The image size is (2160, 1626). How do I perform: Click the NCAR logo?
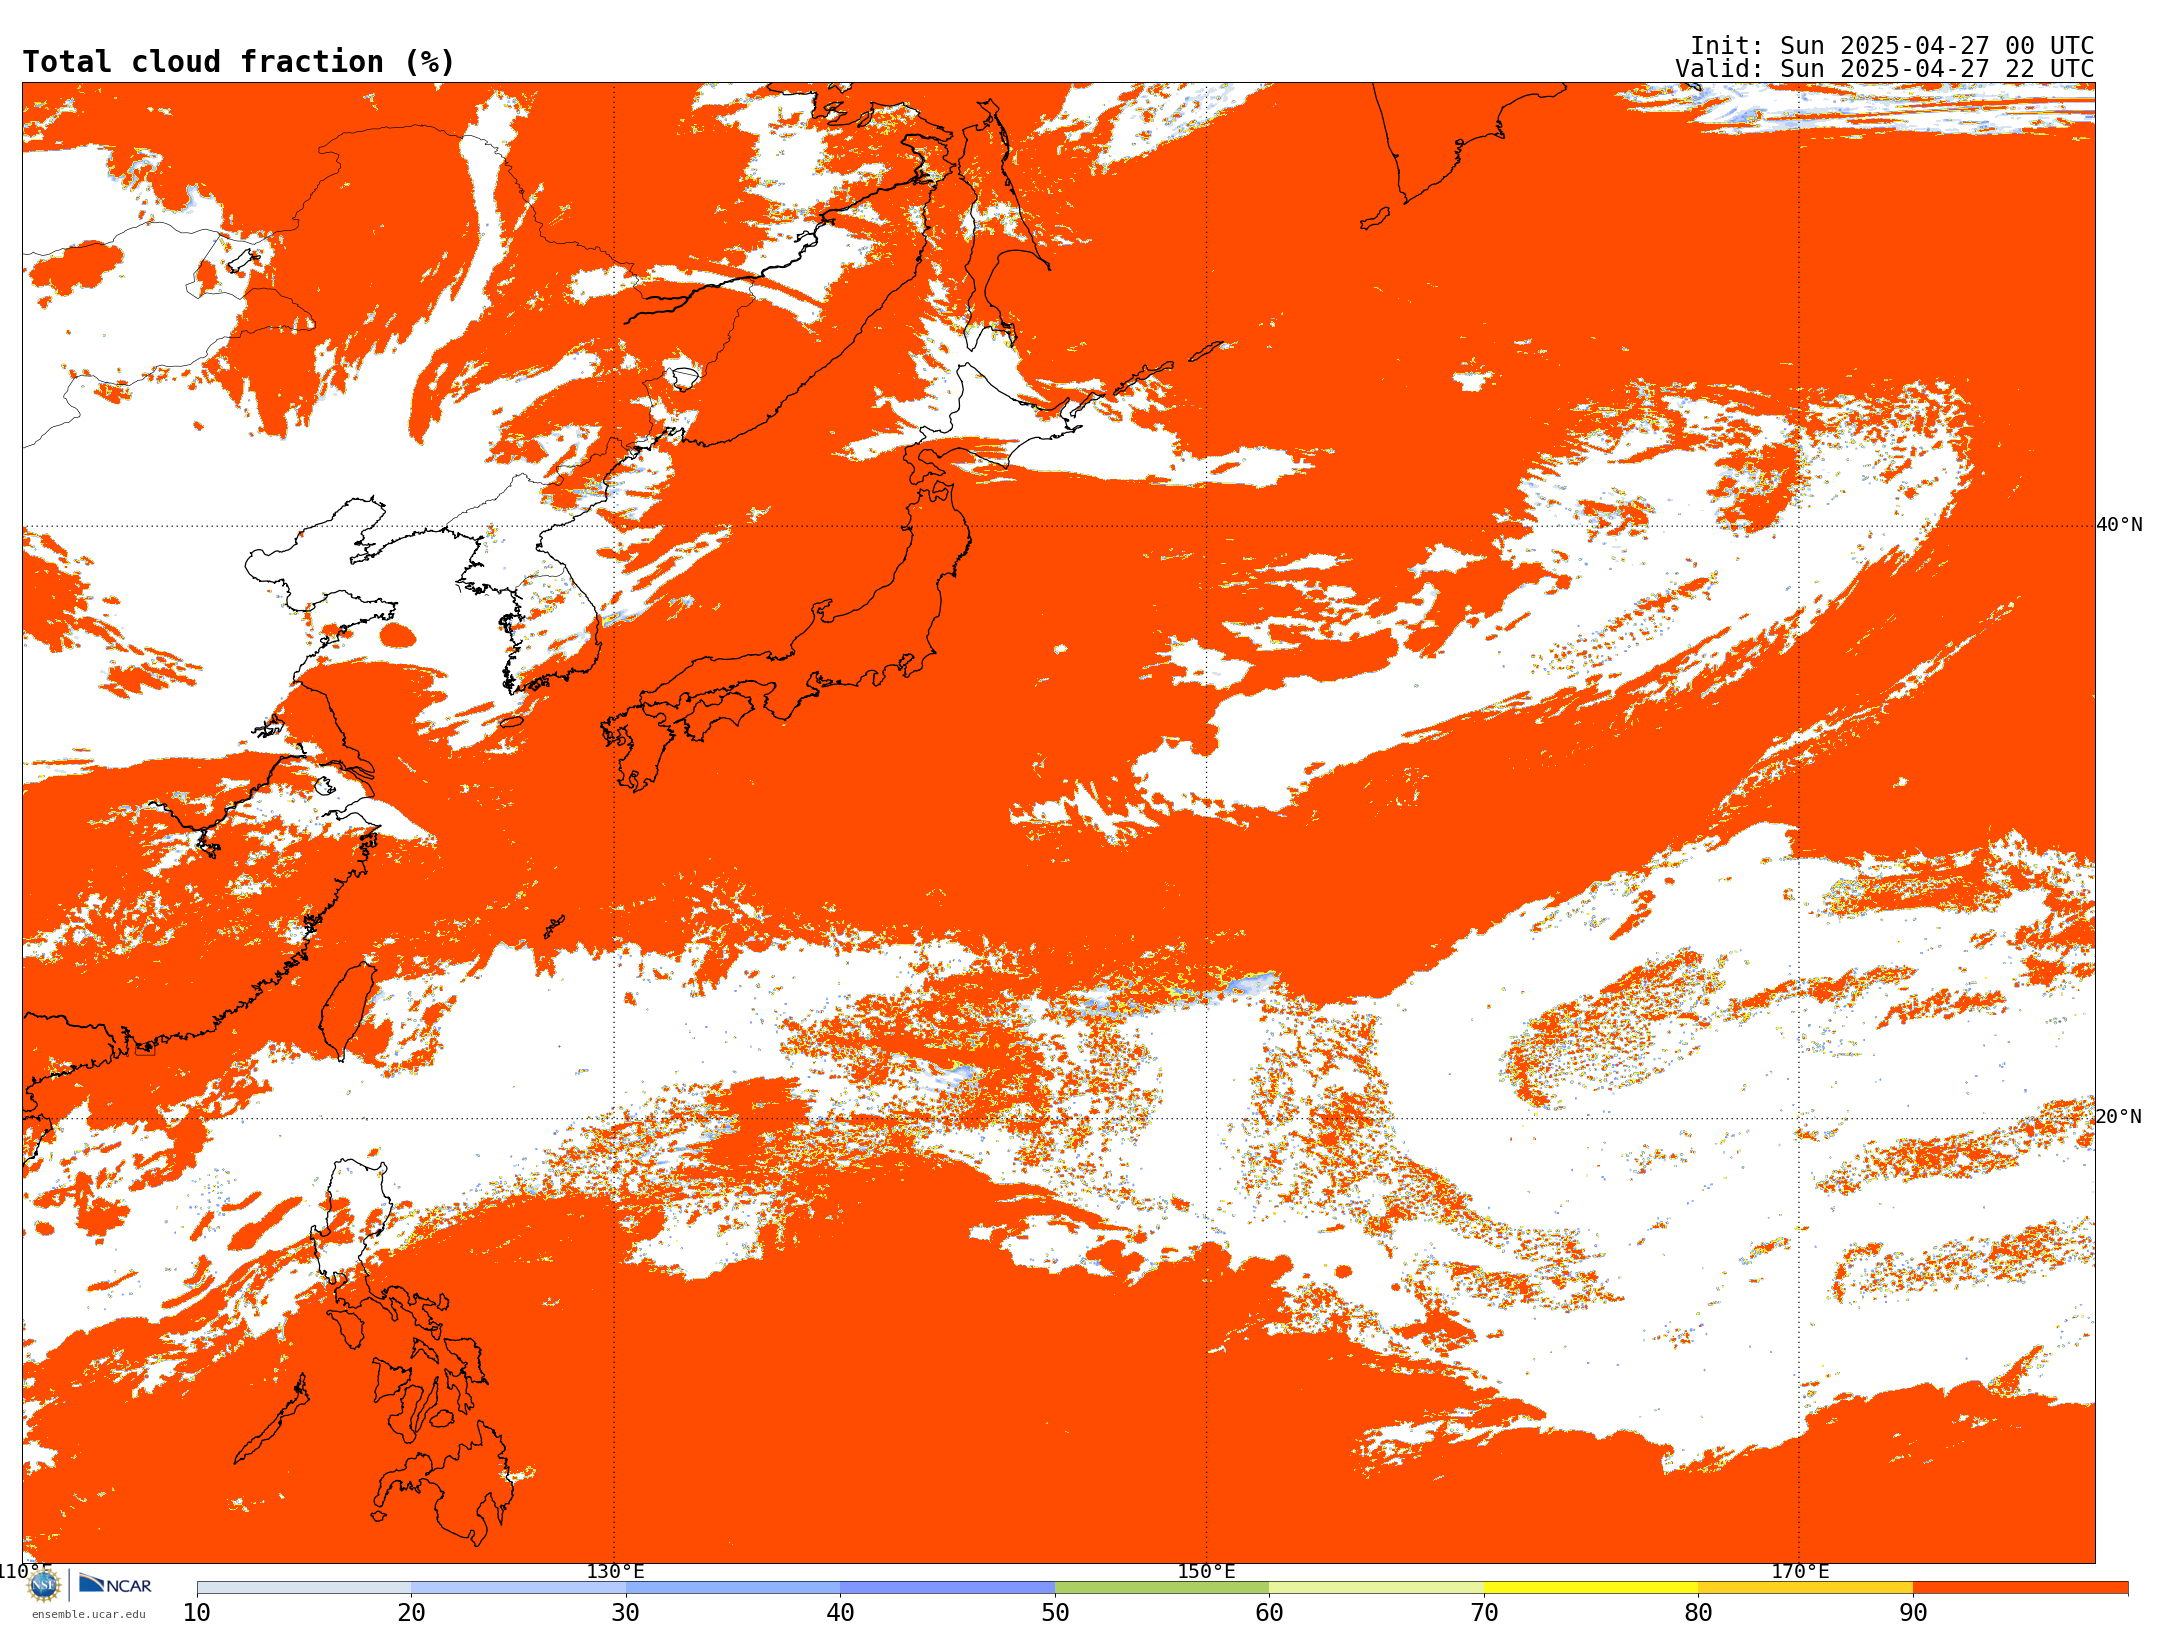(115, 1584)
